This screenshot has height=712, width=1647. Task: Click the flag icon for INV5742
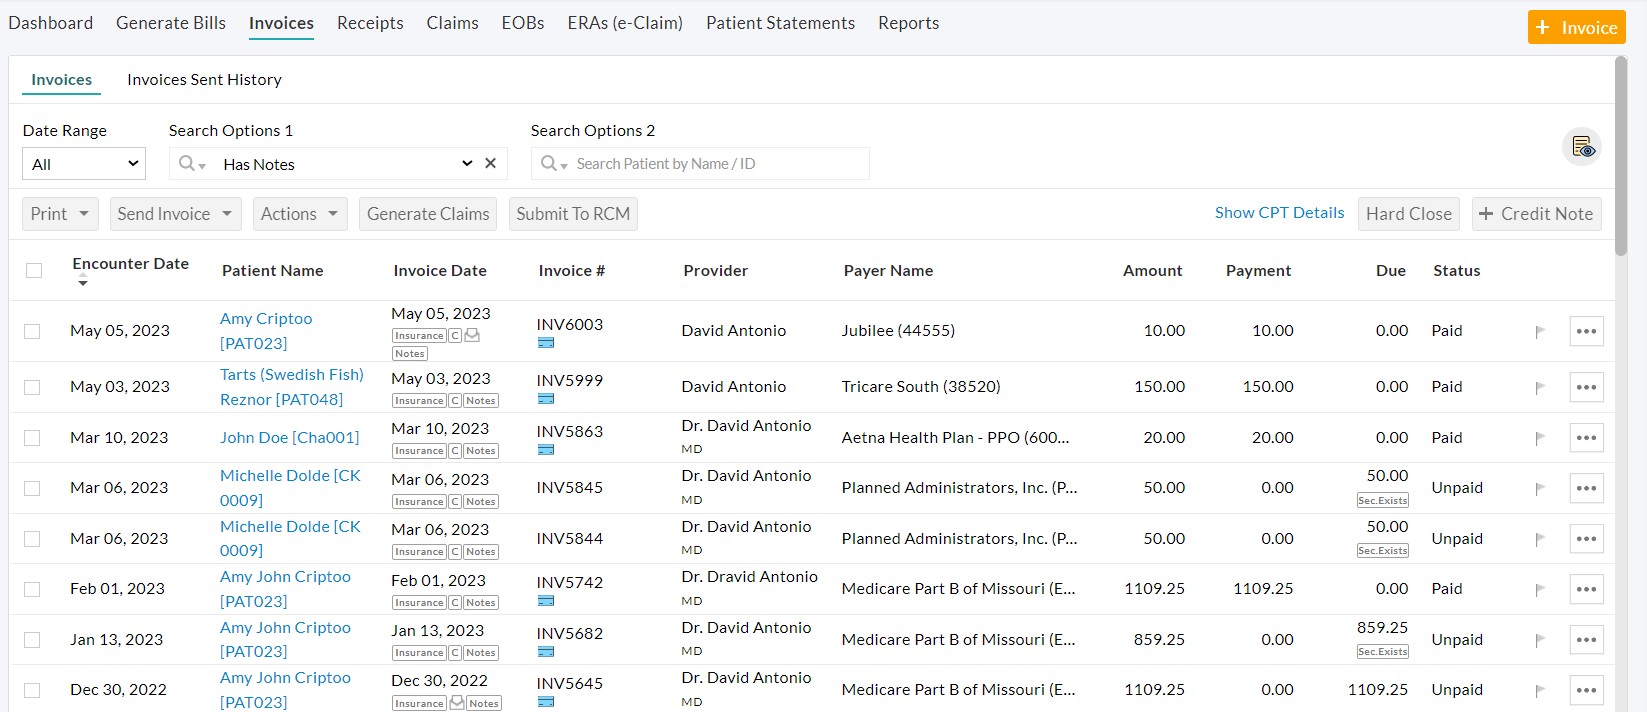tap(1540, 589)
